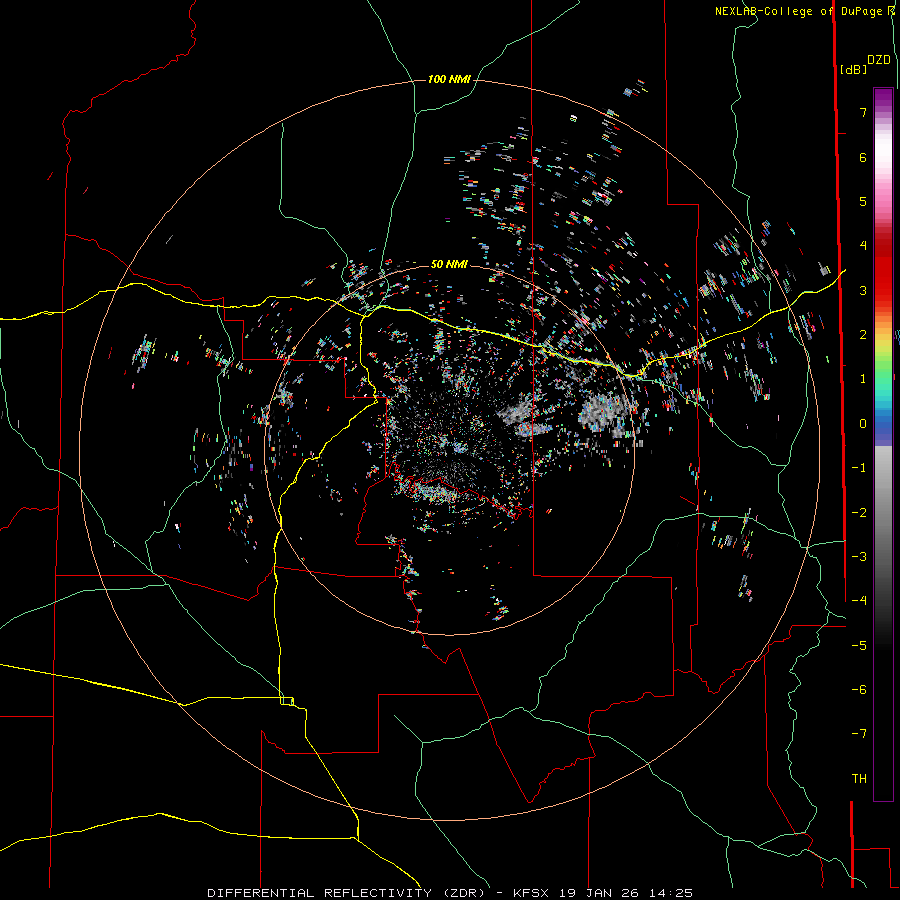Click the 4 value on color scale
The image size is (900, 900).
(x=863, y=246)
